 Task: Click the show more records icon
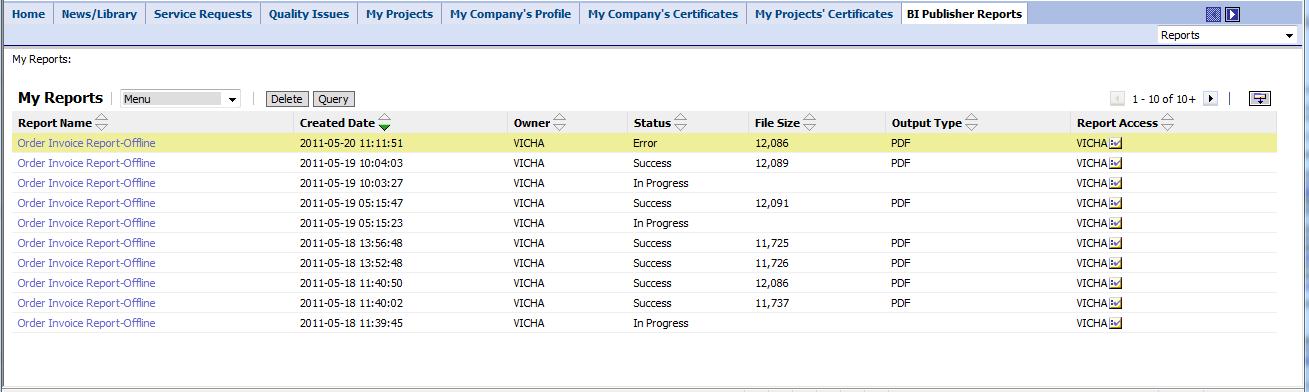pyautogui.click(x=1260, y=99)
